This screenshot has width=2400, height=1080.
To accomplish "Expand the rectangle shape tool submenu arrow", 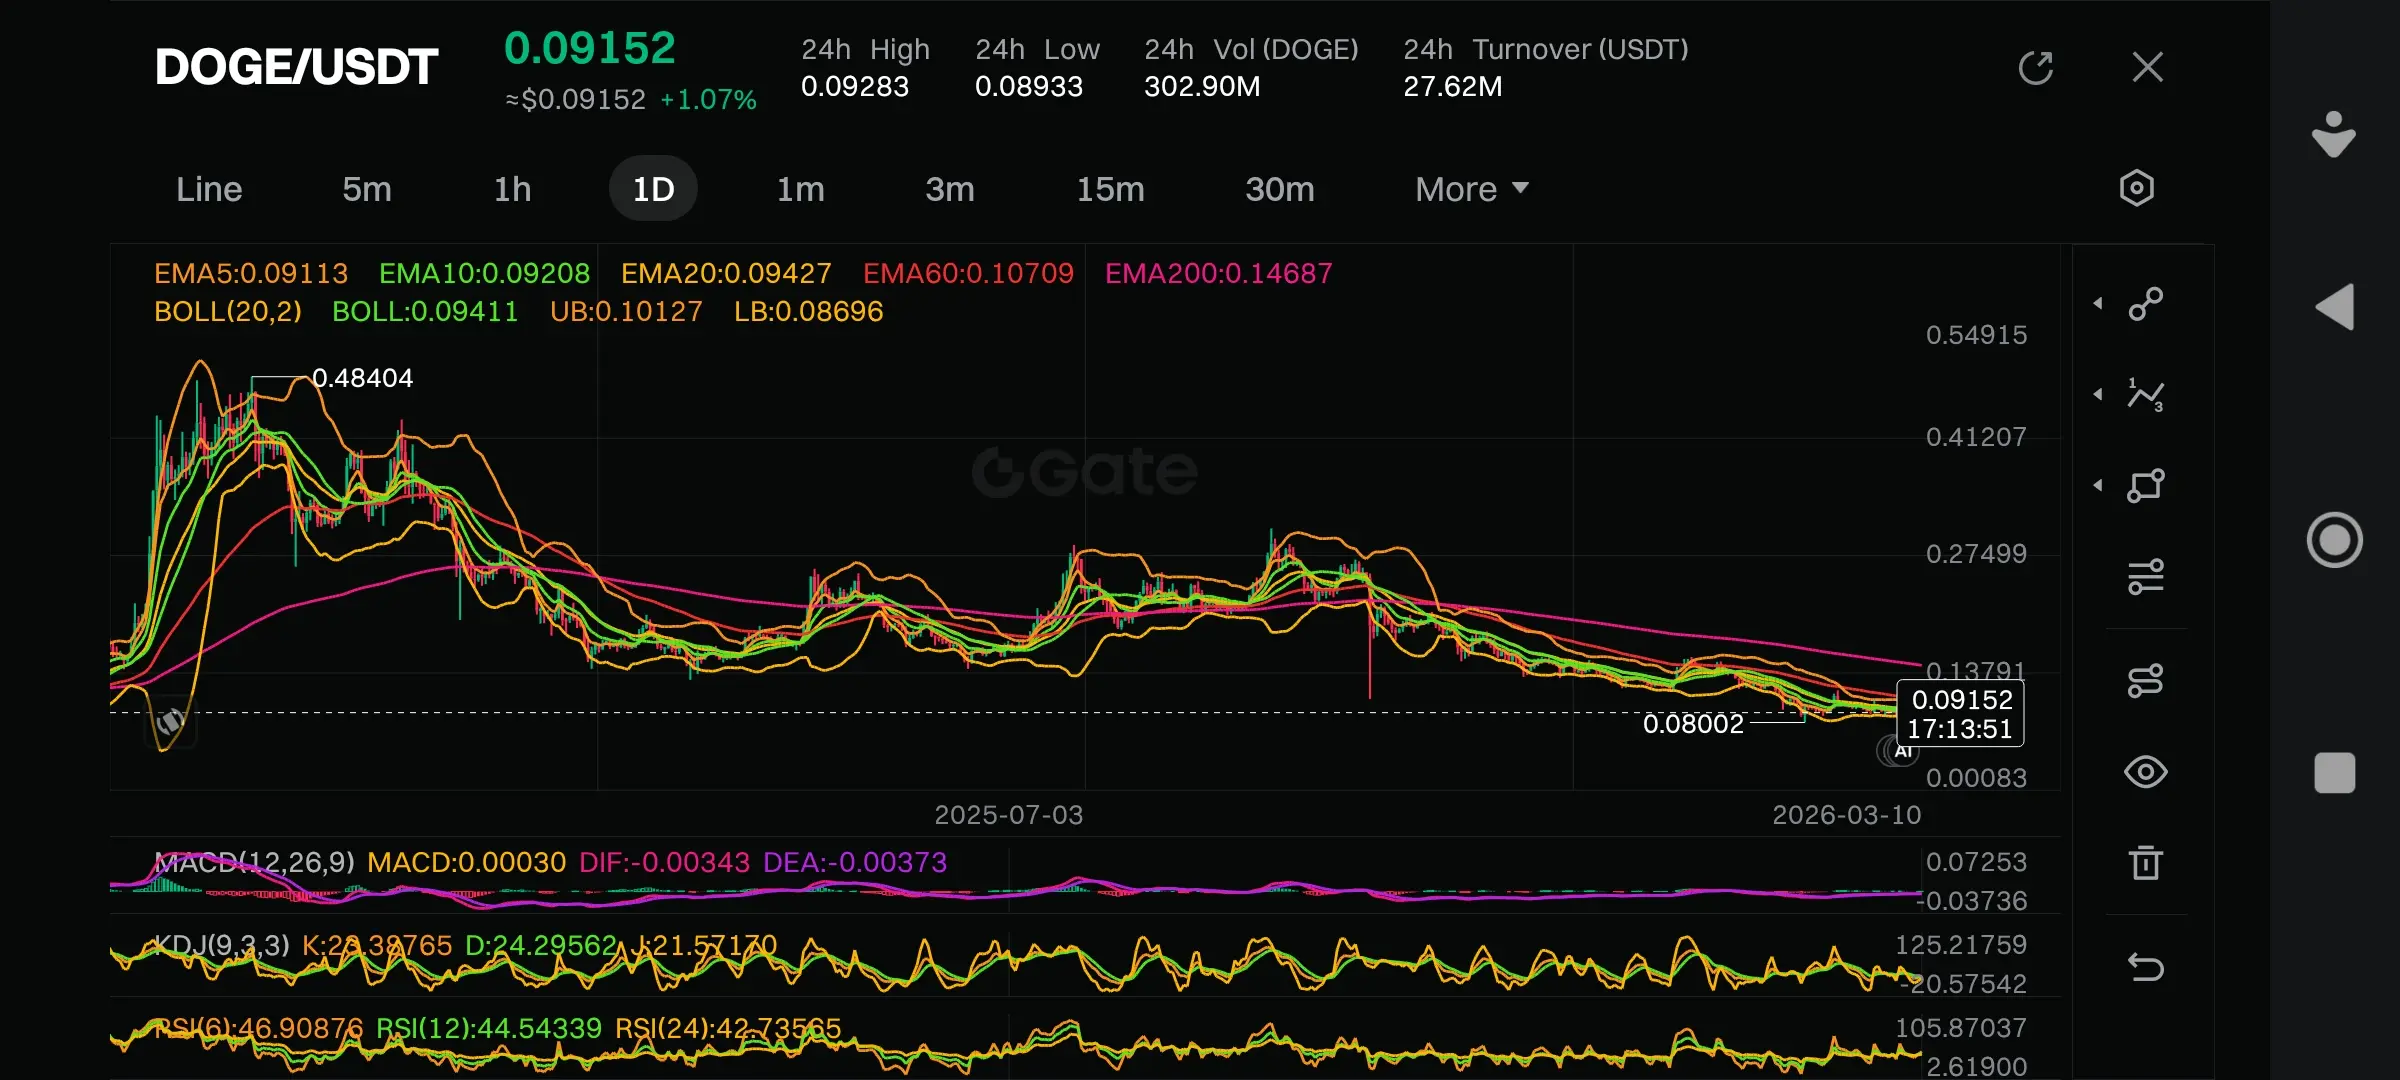I will (2098, 486).
